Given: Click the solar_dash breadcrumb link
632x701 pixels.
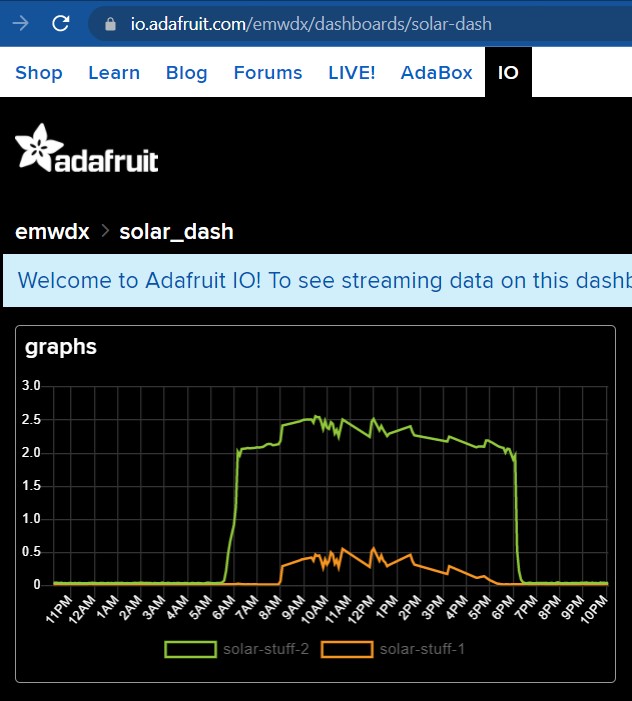Looking at the screenshot, I should pyautogui.click(x=176, y=232).
